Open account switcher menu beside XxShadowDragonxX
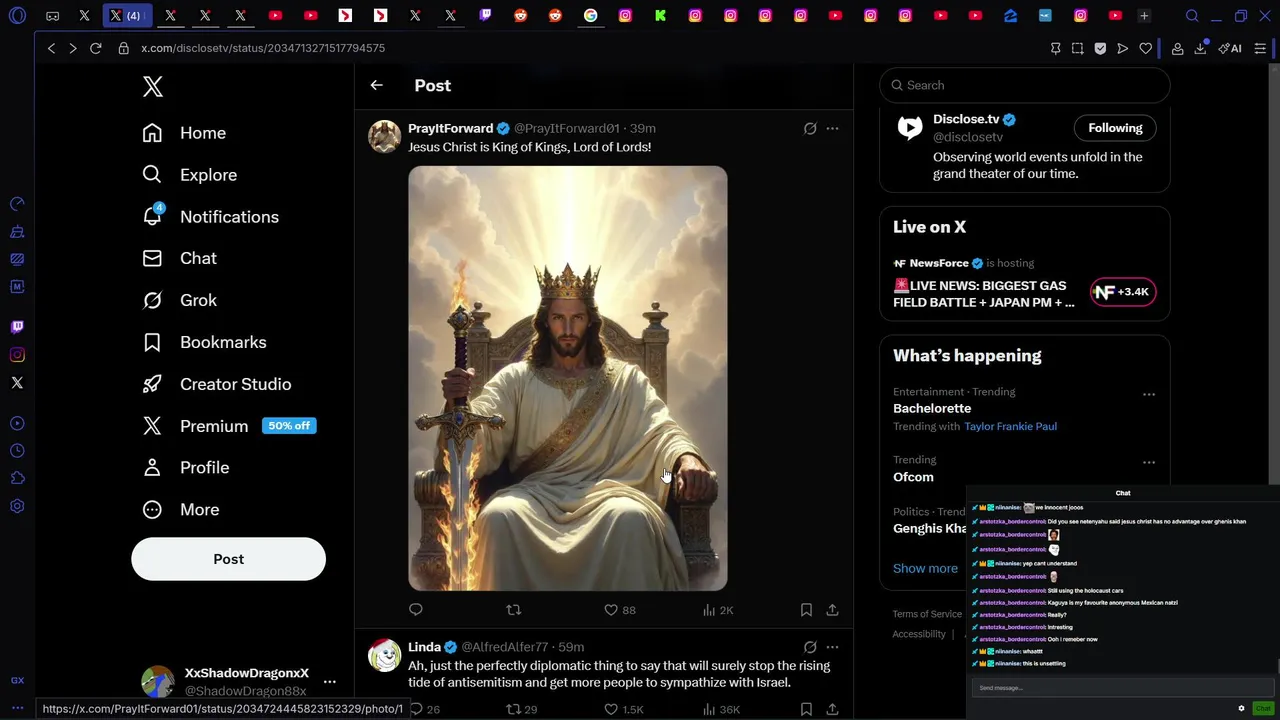The image size is (1280, 720). click(329, 682)
